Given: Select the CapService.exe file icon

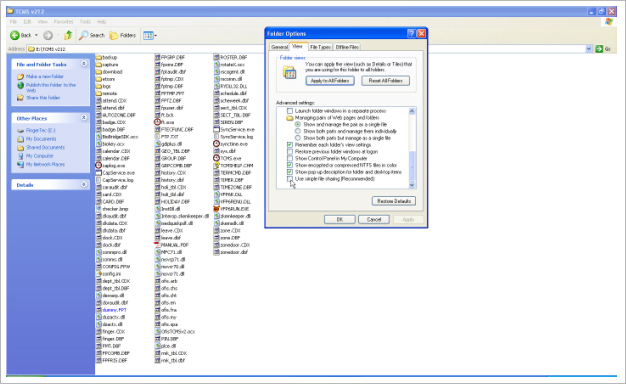Looking at the screenshot, I should coord(99,173).
